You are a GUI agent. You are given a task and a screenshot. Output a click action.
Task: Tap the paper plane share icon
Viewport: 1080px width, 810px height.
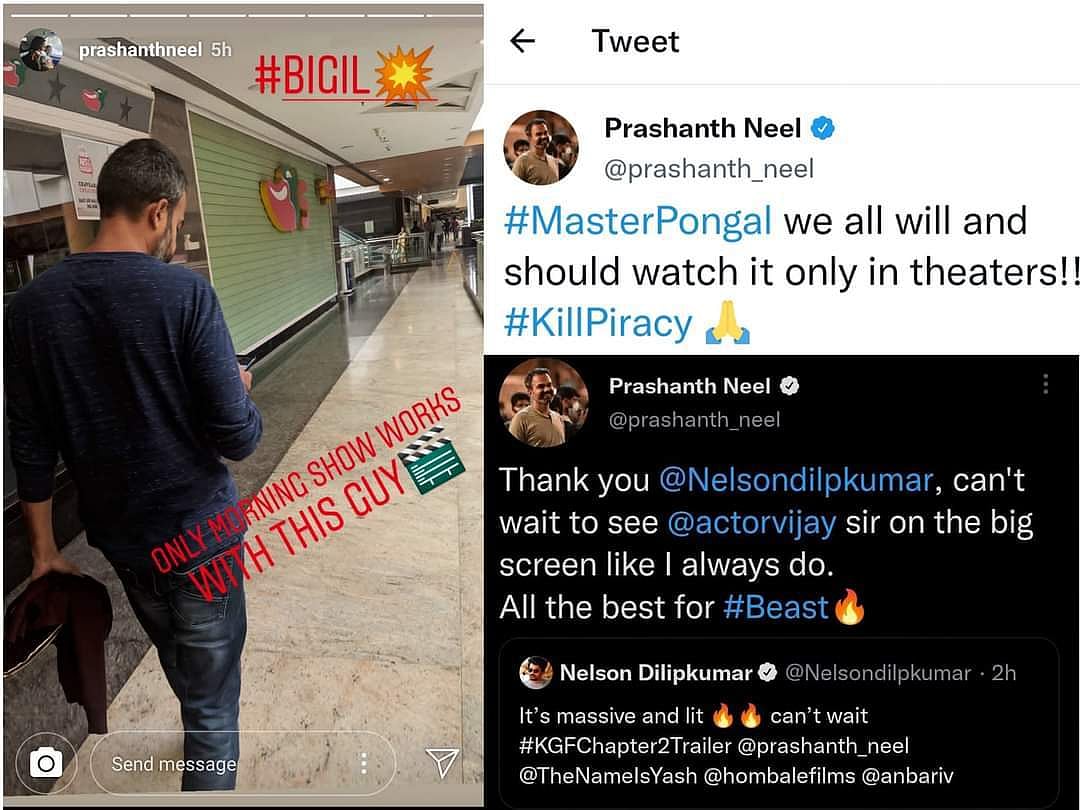[442, 762]
